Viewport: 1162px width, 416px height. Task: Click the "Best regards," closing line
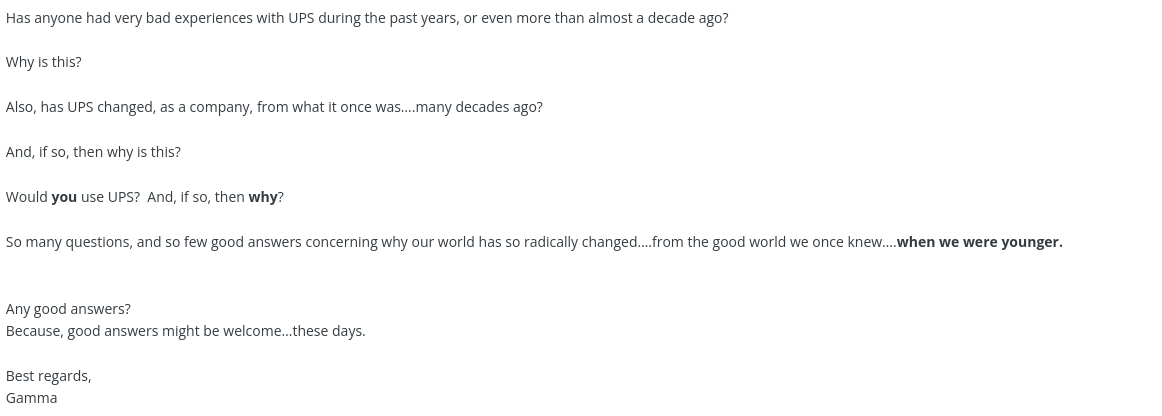click(x=48, y=376)
